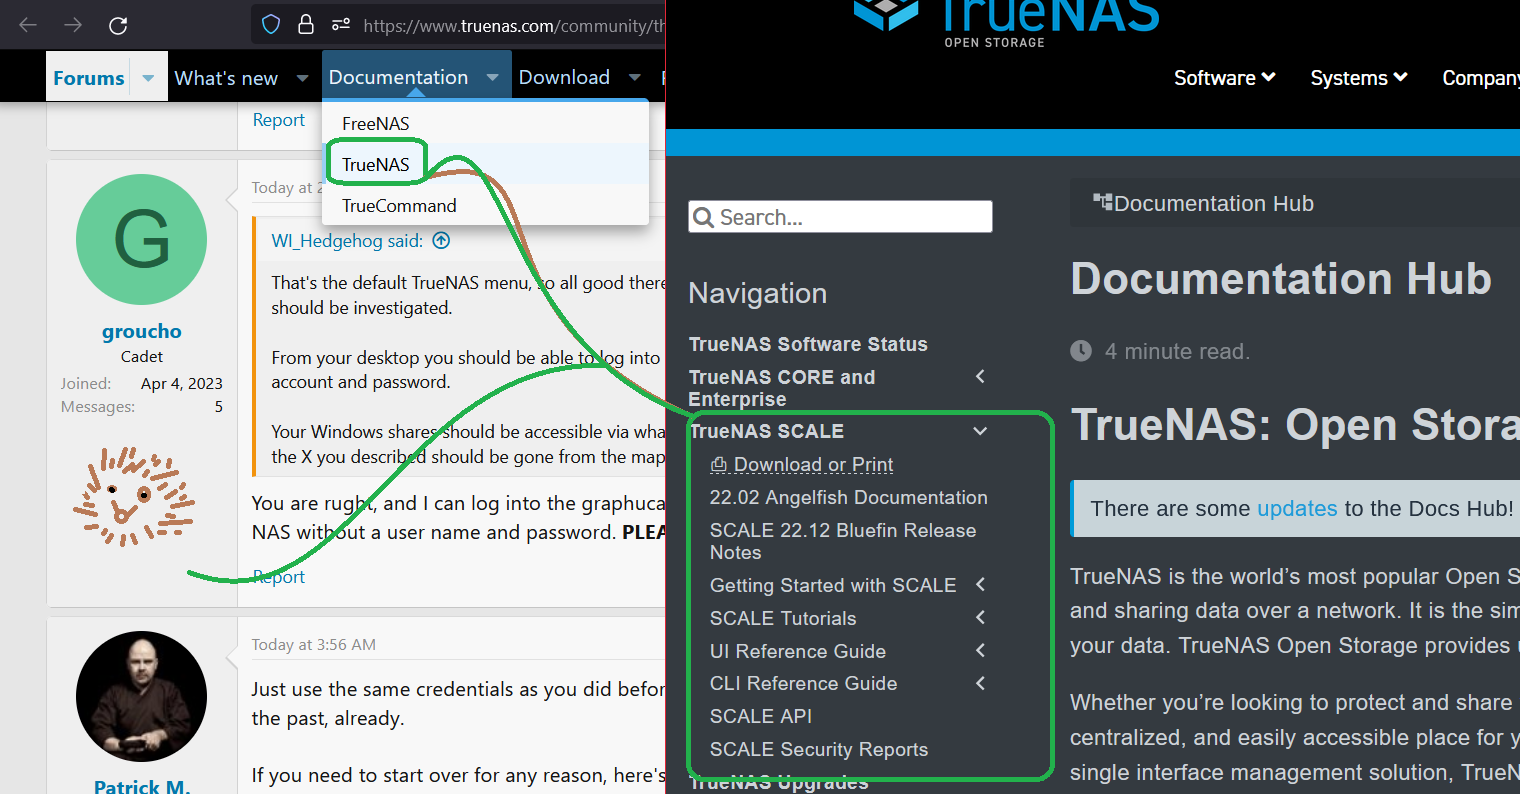Follow the 'updates' link in the Docs Hub notice

pos(1297,508)
